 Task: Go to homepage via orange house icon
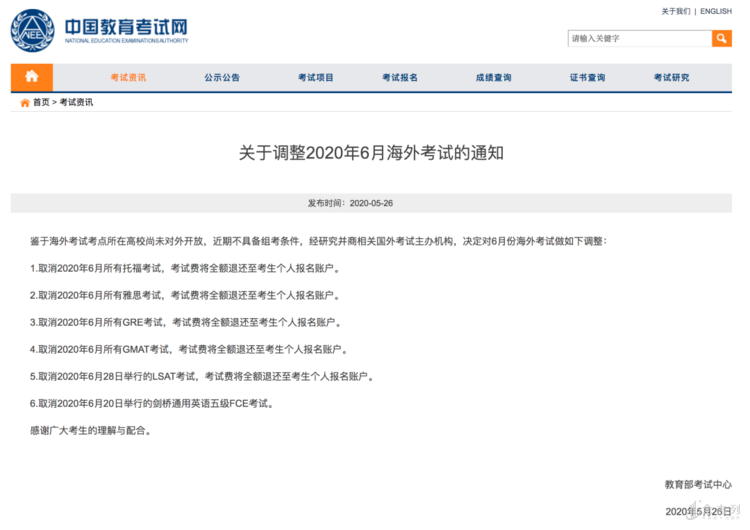(x=32, y=77)
